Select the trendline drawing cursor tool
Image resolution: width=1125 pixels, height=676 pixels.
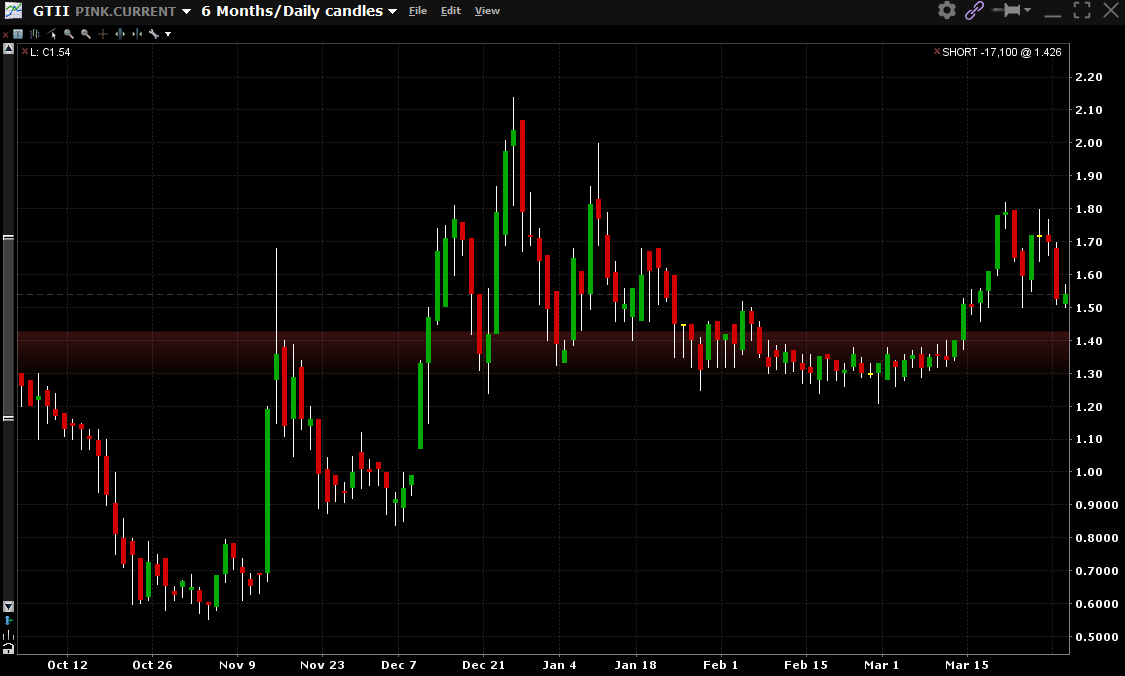pyautogui.click(x=52, y=34)
